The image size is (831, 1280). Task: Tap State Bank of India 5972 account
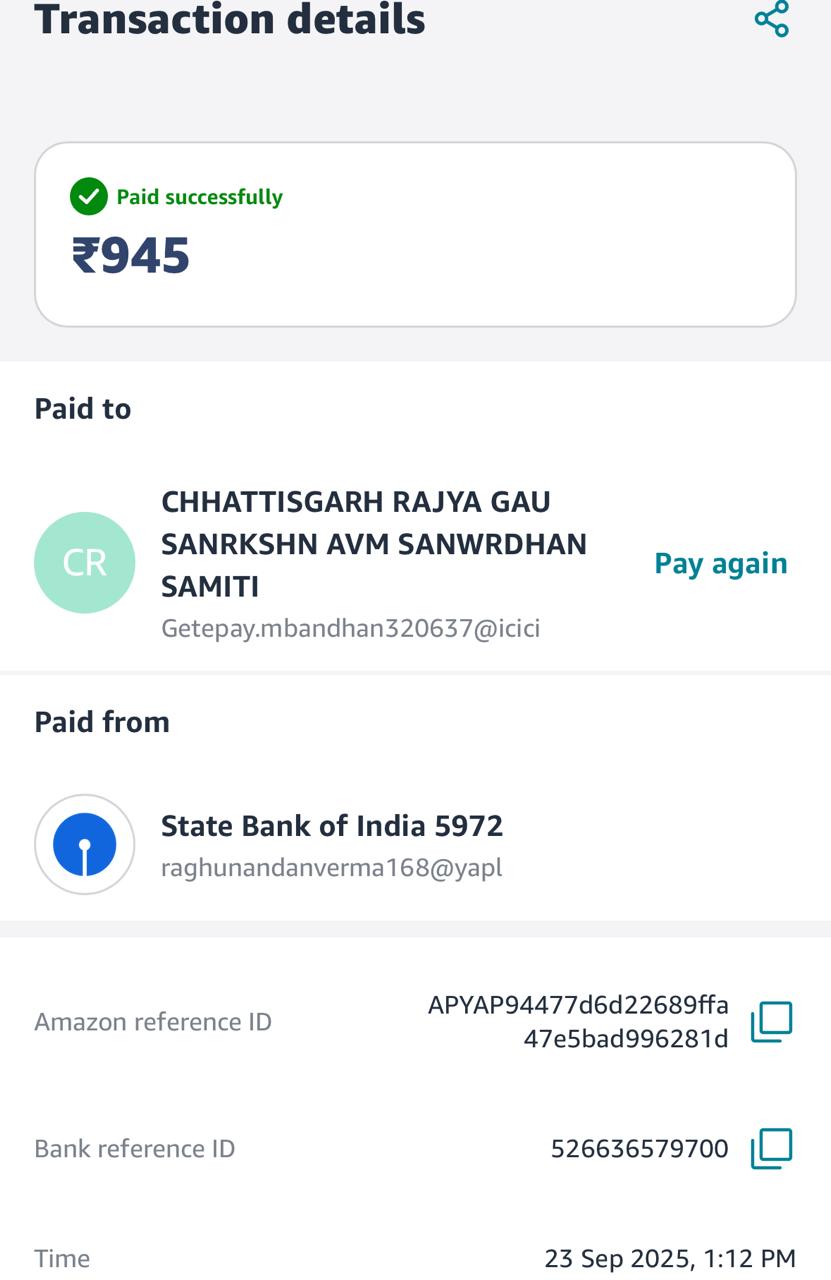332,826
